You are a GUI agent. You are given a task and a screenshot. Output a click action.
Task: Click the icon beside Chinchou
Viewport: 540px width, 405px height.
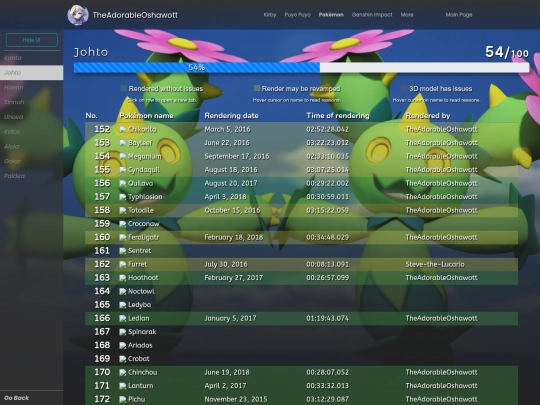pos(123,372)
